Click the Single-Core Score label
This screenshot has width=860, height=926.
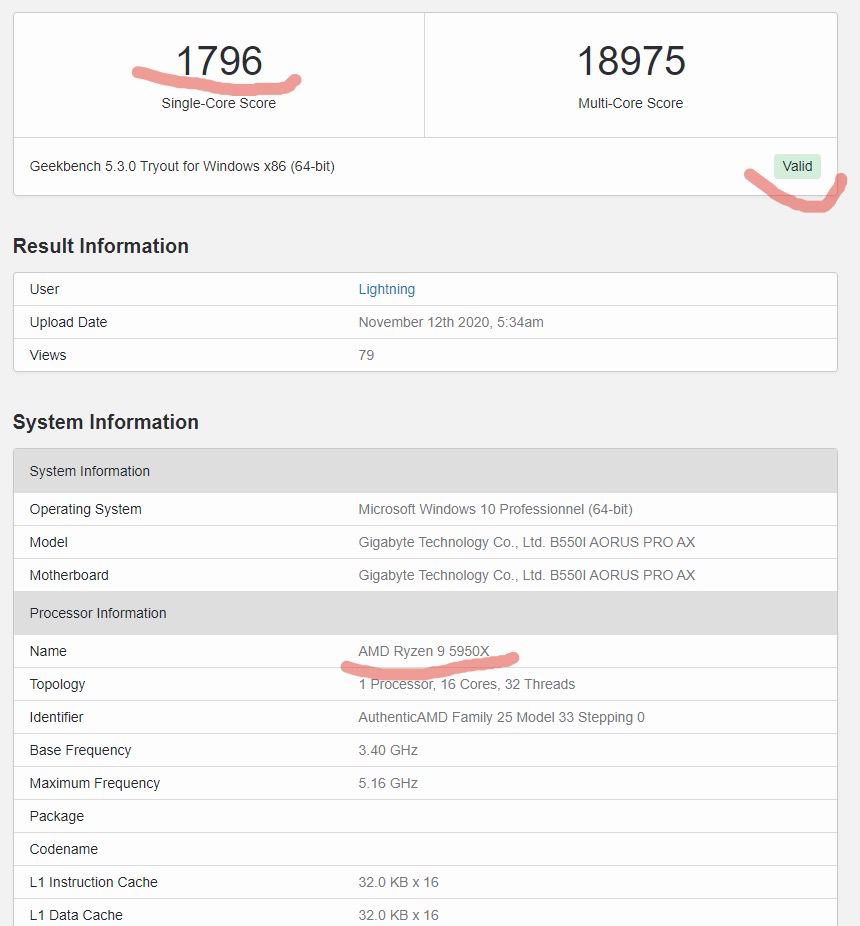pos(219,103)
